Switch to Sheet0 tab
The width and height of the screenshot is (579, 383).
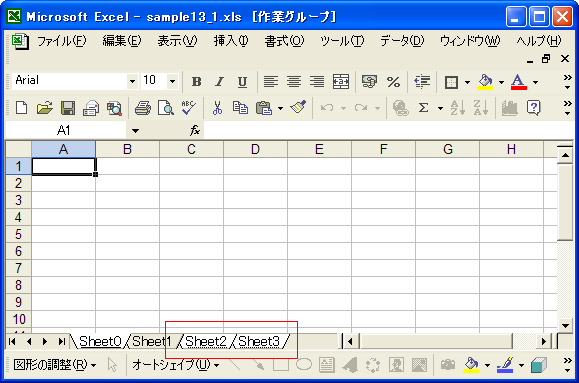point(100,342)
